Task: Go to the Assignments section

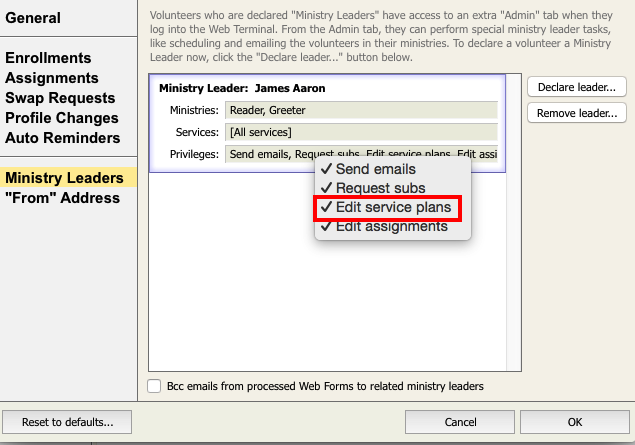Action: [x=52, y=78]
